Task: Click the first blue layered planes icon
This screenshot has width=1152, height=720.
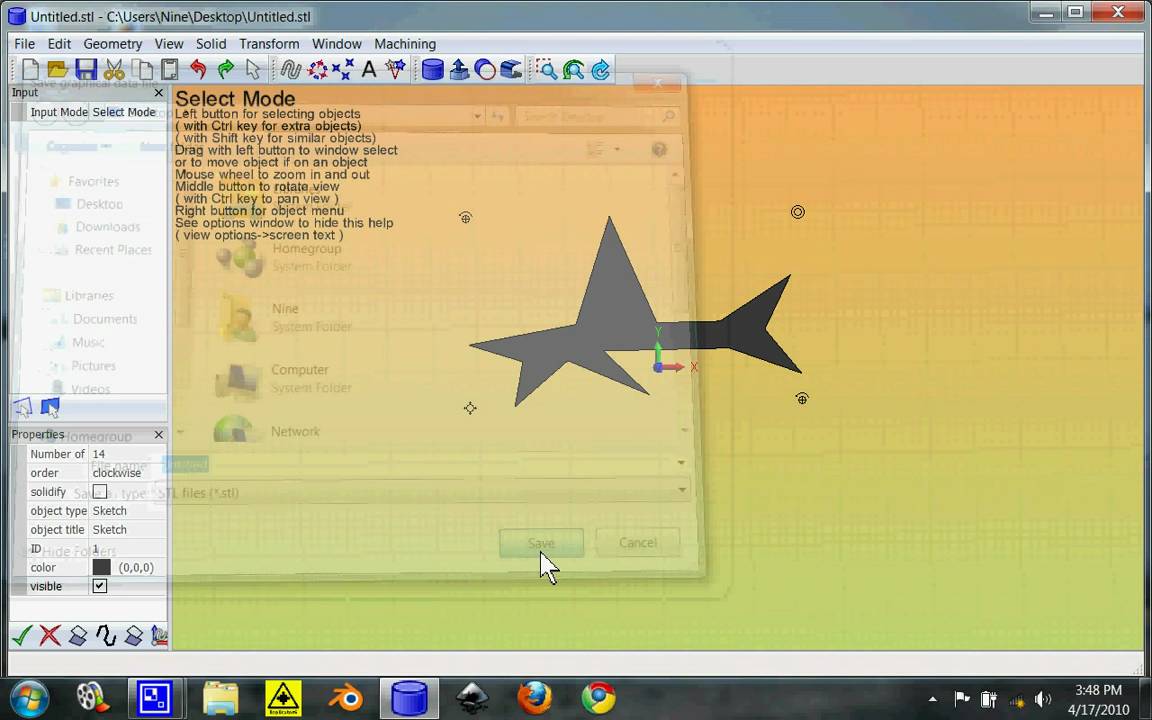Action: click(78, 636)
